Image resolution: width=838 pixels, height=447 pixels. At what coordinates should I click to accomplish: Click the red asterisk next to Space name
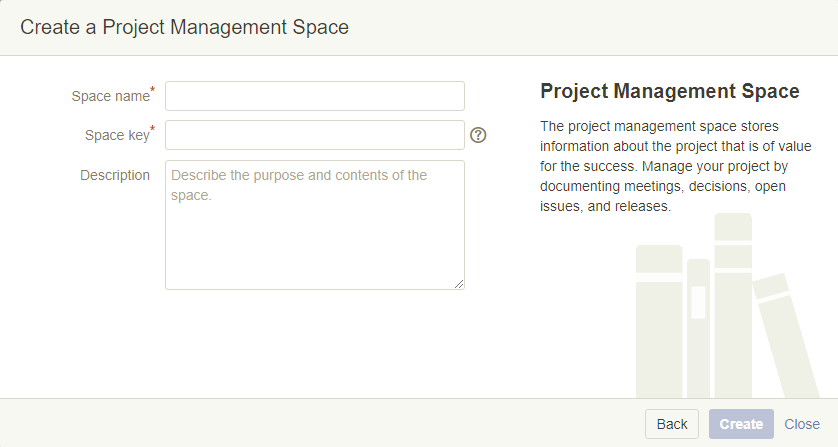(x=152, y=91)
